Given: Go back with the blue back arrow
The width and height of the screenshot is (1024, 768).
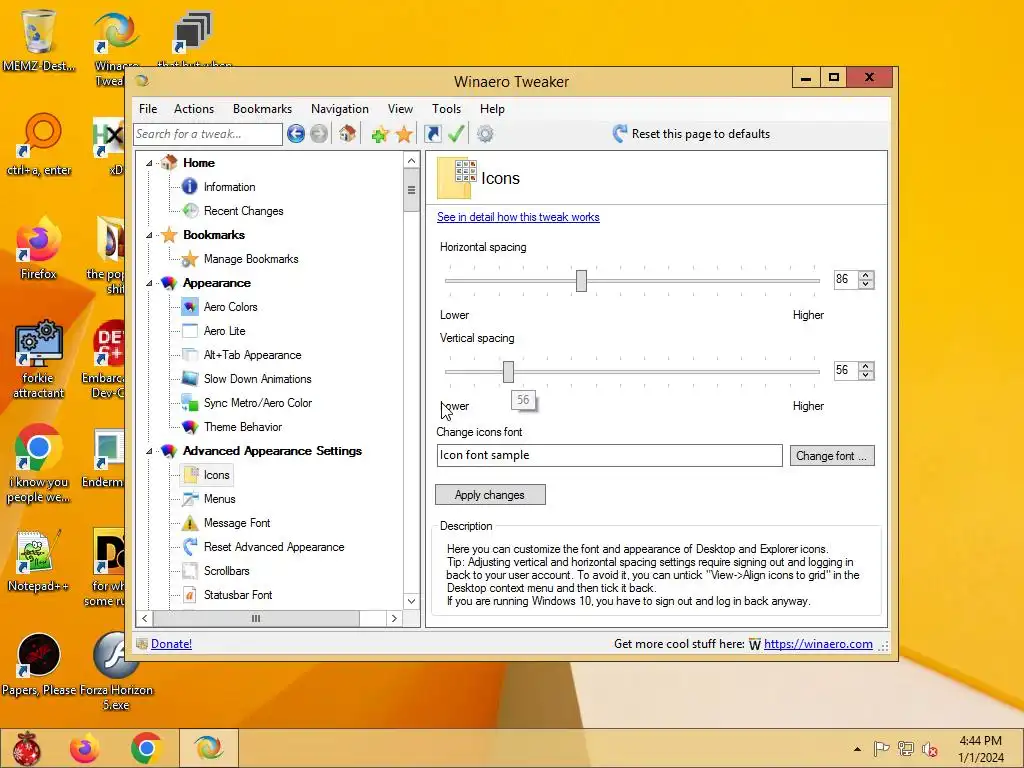Looking at the screenshot, I should [x=296, y=134].
